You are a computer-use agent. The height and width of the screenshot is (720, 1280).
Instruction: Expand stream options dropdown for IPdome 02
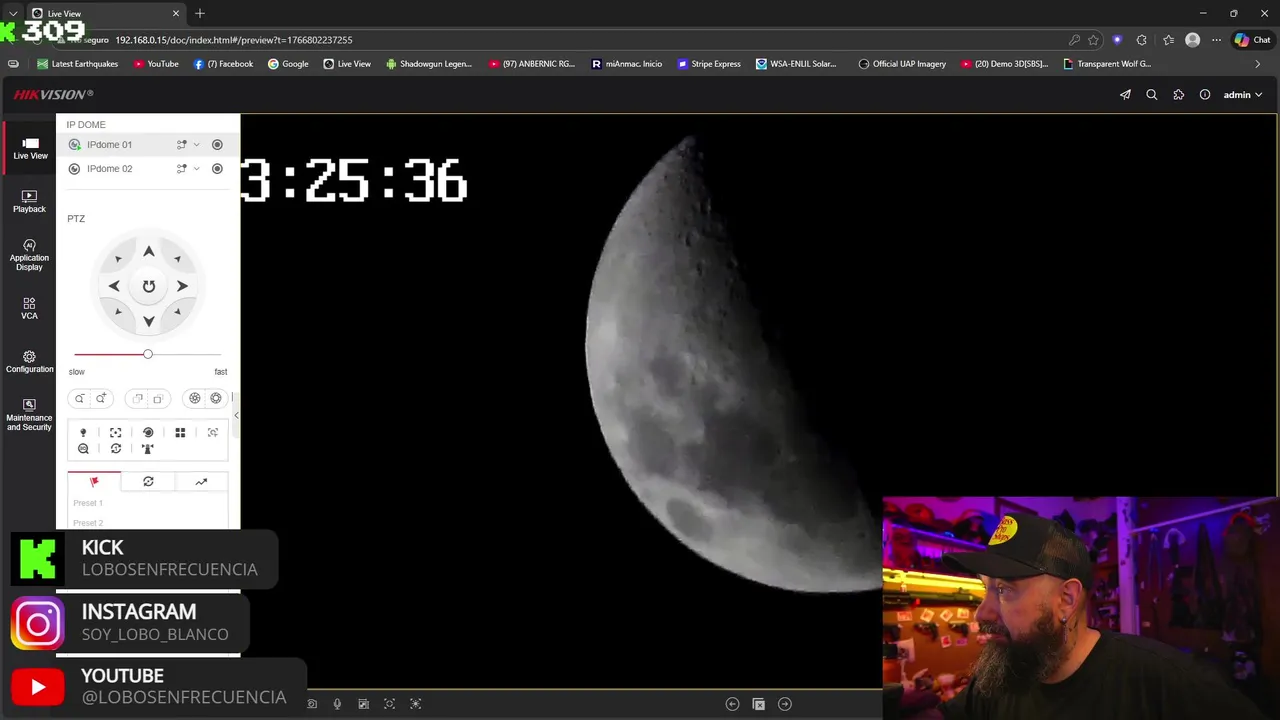(x=196, y=169)
